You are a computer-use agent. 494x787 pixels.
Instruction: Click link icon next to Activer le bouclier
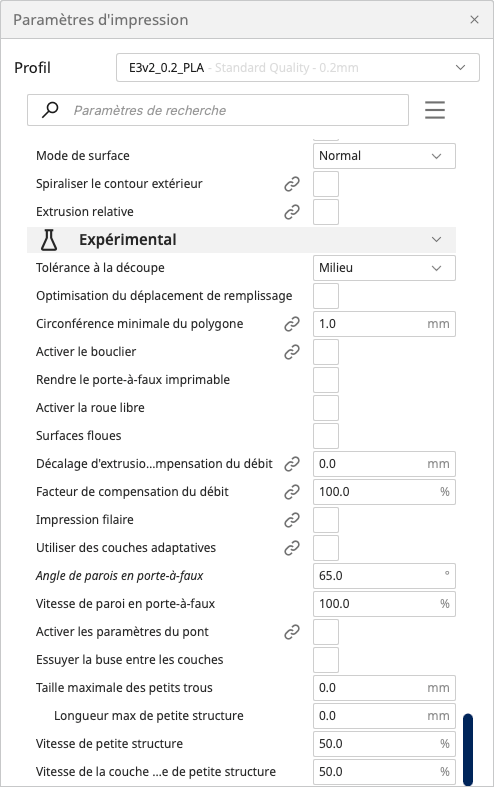[x=292, y=352]
